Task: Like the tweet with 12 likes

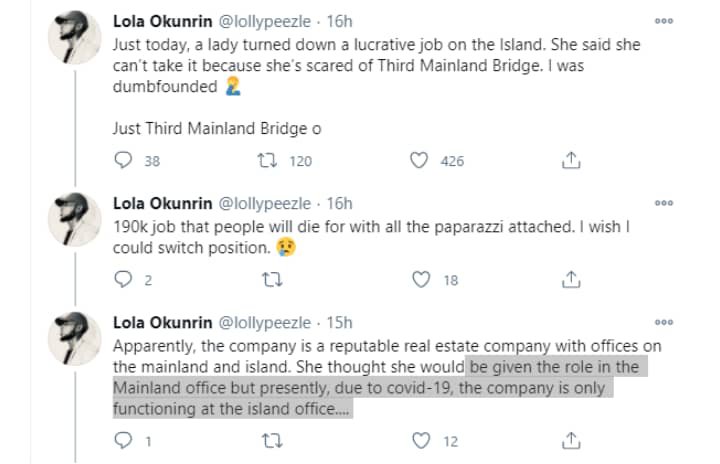Action: [420, 440]
